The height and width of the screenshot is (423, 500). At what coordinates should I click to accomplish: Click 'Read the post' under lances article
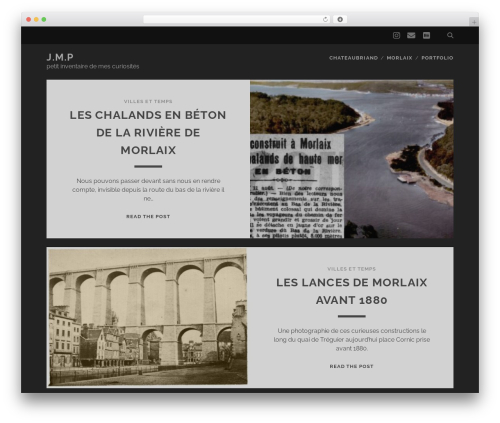(x=351, y=366)
